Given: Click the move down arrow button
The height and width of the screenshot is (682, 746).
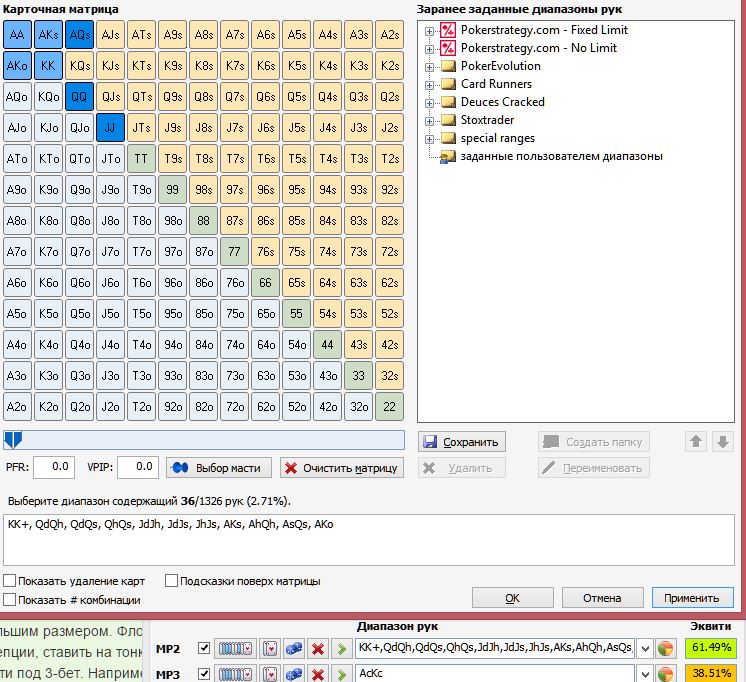Looking at the screenshot, I should [723, 441].
